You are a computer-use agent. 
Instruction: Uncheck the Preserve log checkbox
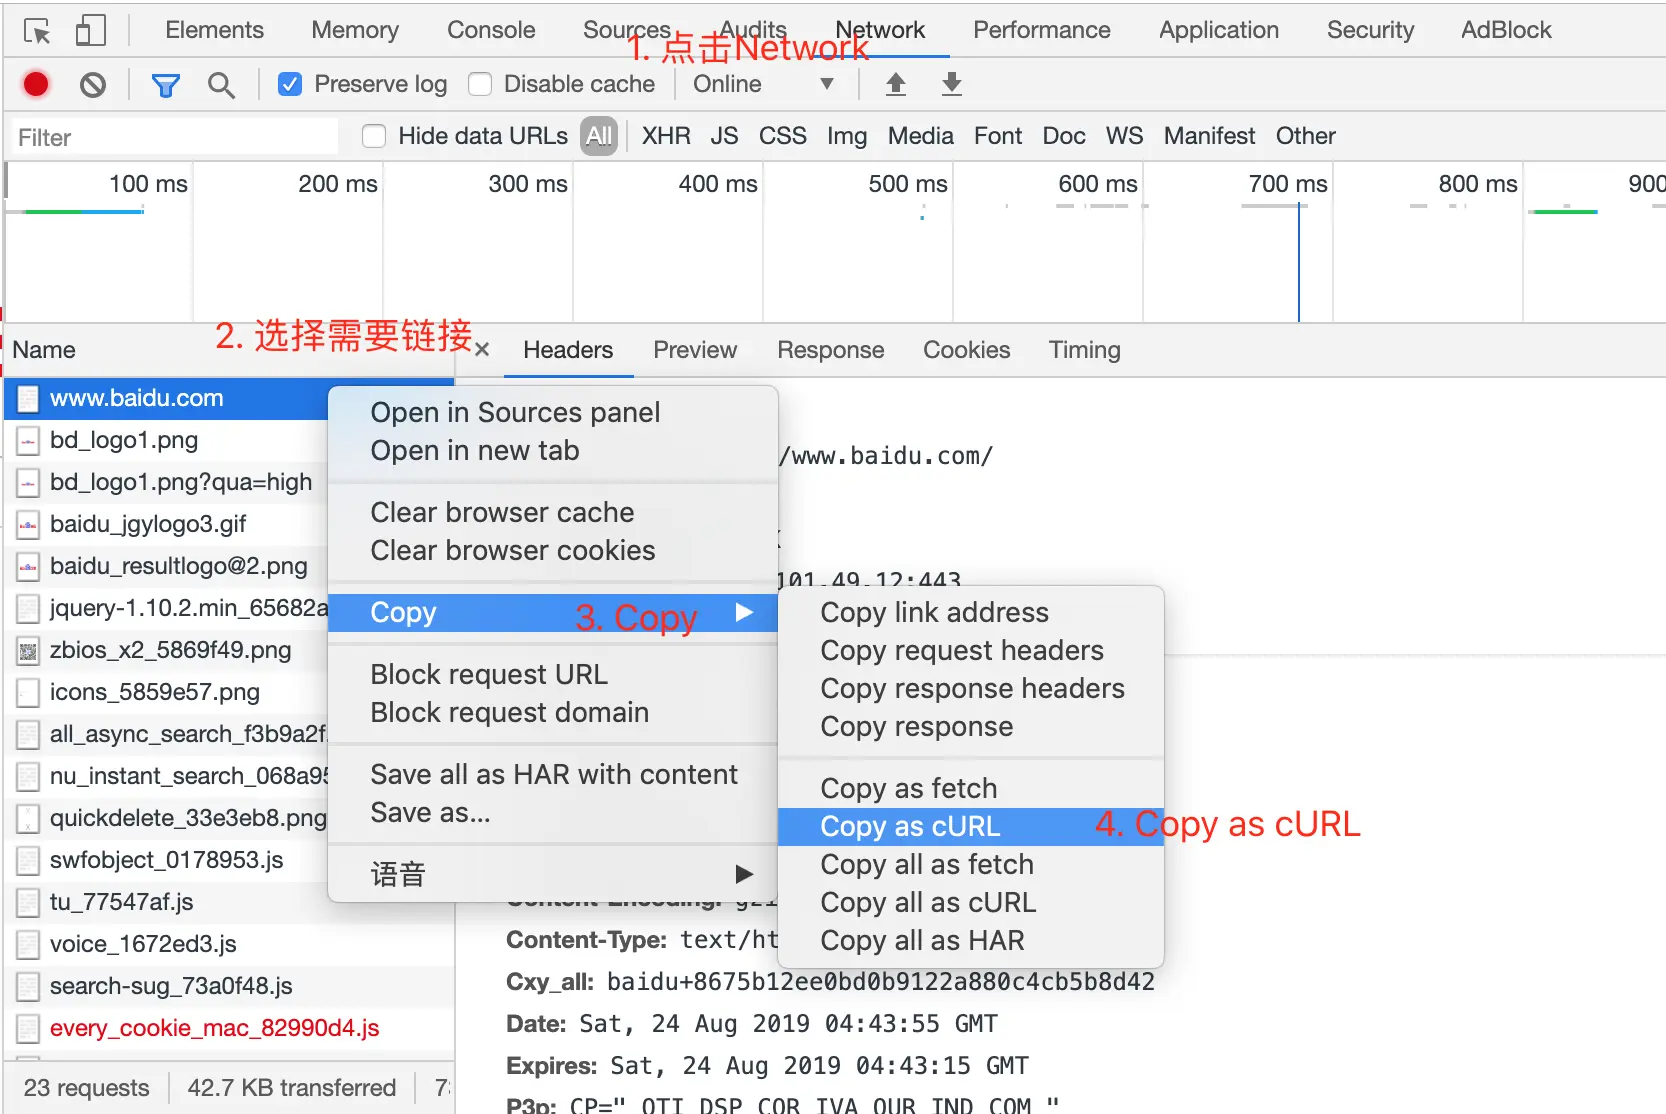(290, 84)
